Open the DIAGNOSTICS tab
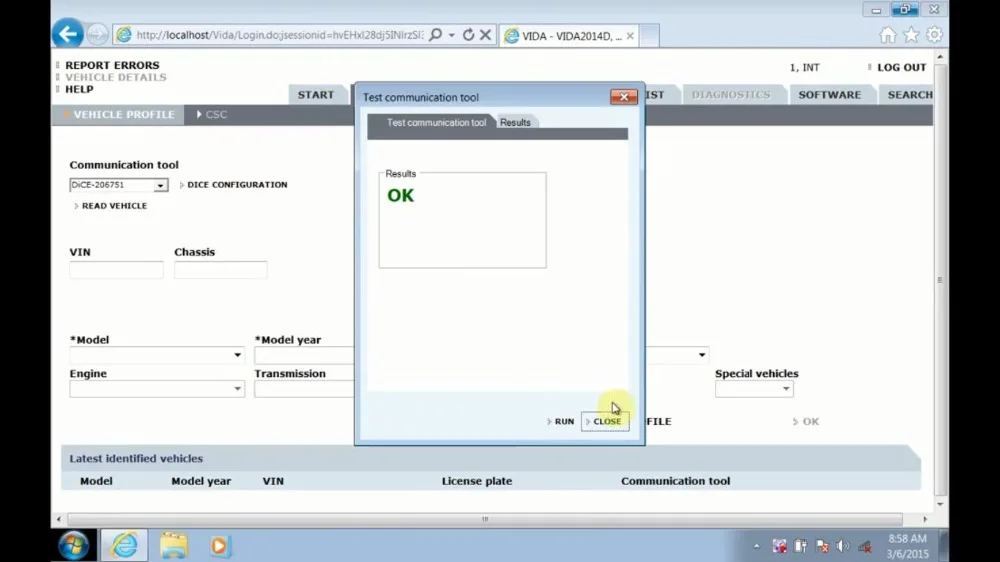Image resolution: width=1000 pixels, height=562 pixels. (x=731, y=94)
